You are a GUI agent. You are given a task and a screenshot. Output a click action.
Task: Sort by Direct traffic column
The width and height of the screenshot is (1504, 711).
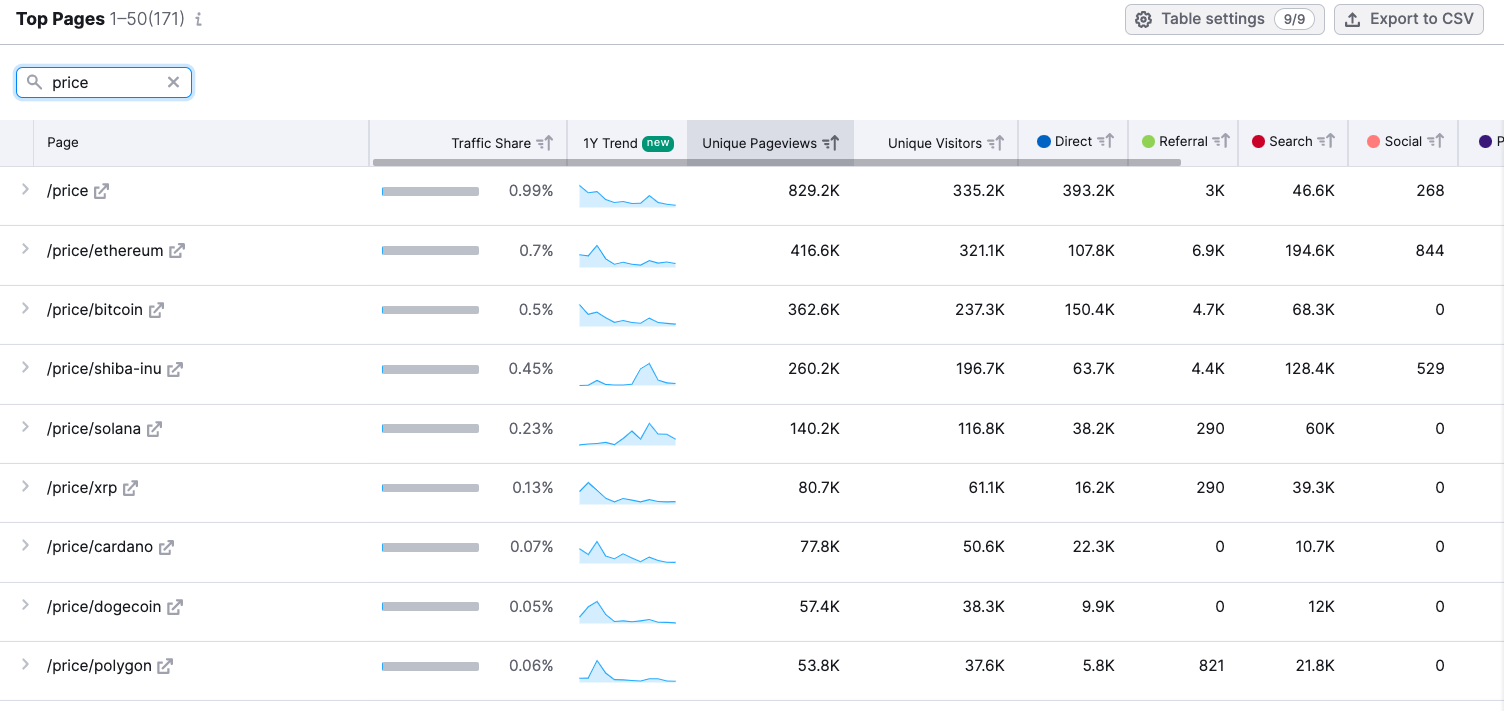(1105, 141)
